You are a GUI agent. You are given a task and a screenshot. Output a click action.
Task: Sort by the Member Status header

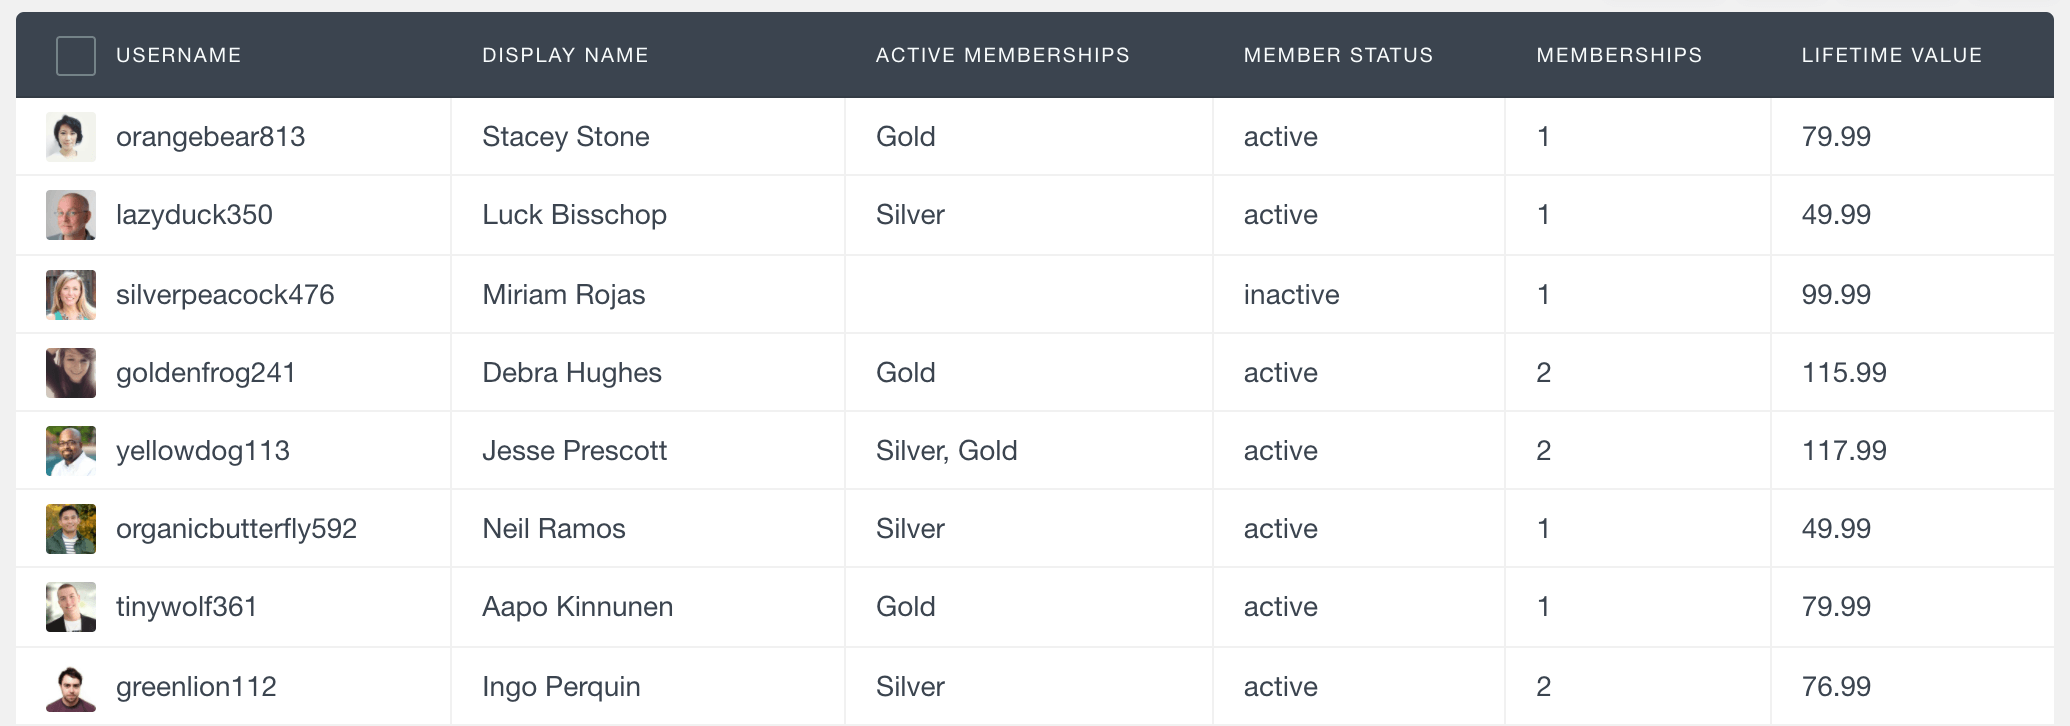coord(1338,56)
